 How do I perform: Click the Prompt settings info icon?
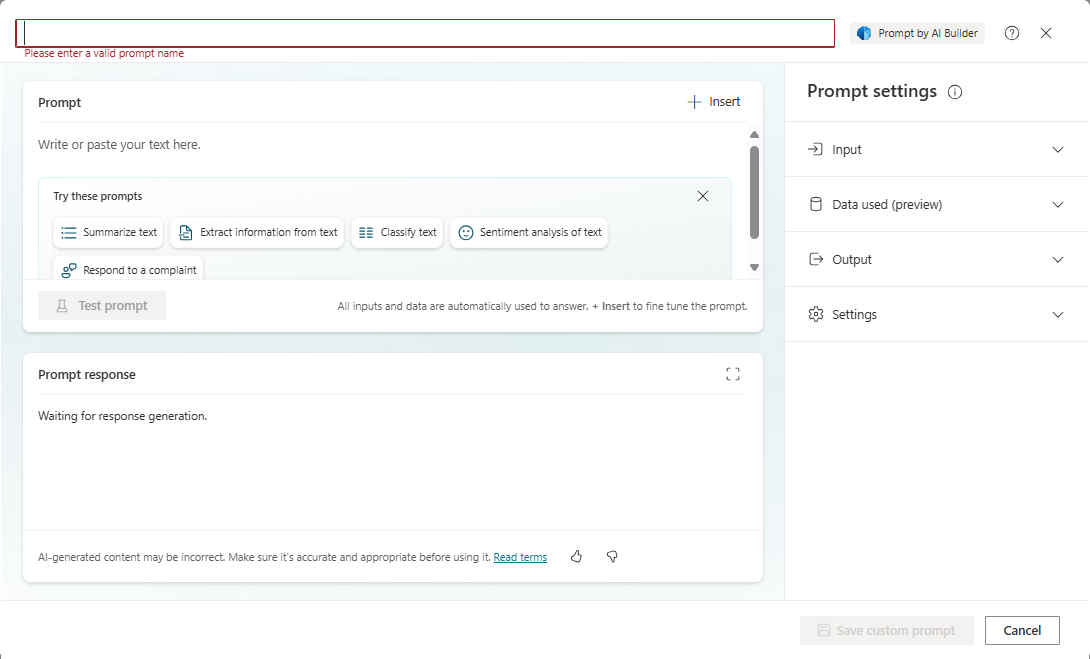[955, 92]
